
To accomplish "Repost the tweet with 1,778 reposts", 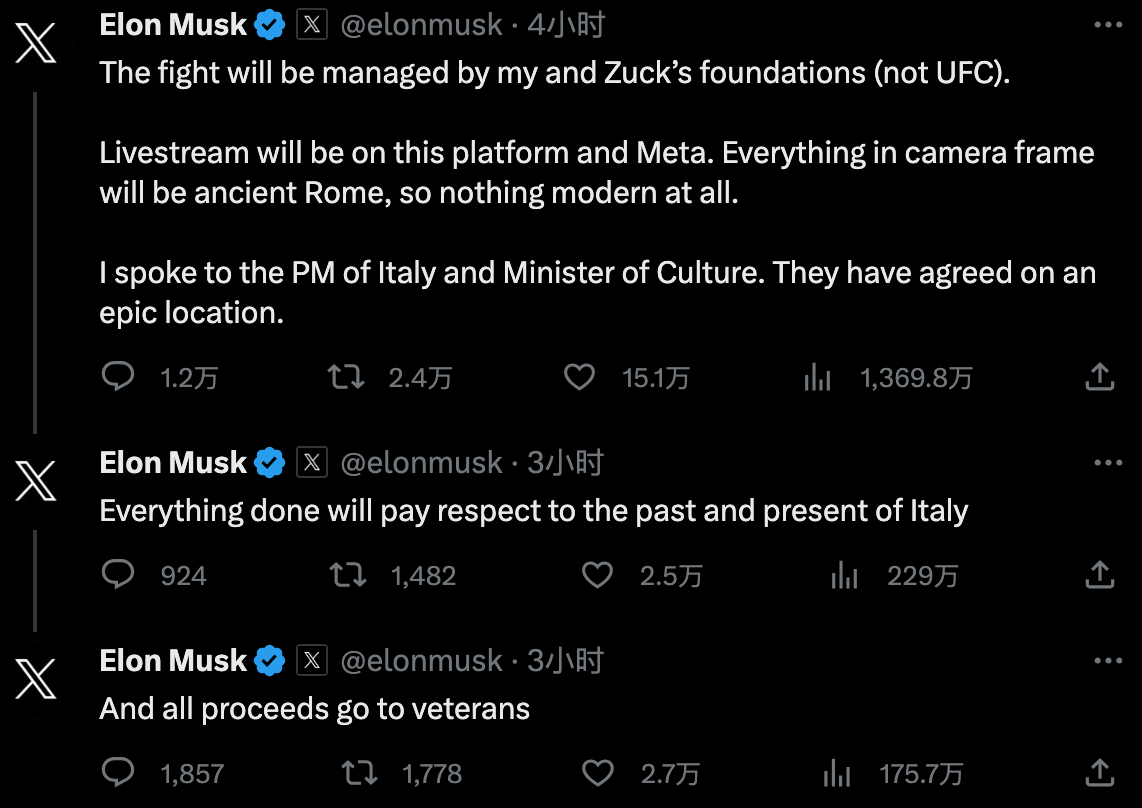I will (x=359, y=773).
